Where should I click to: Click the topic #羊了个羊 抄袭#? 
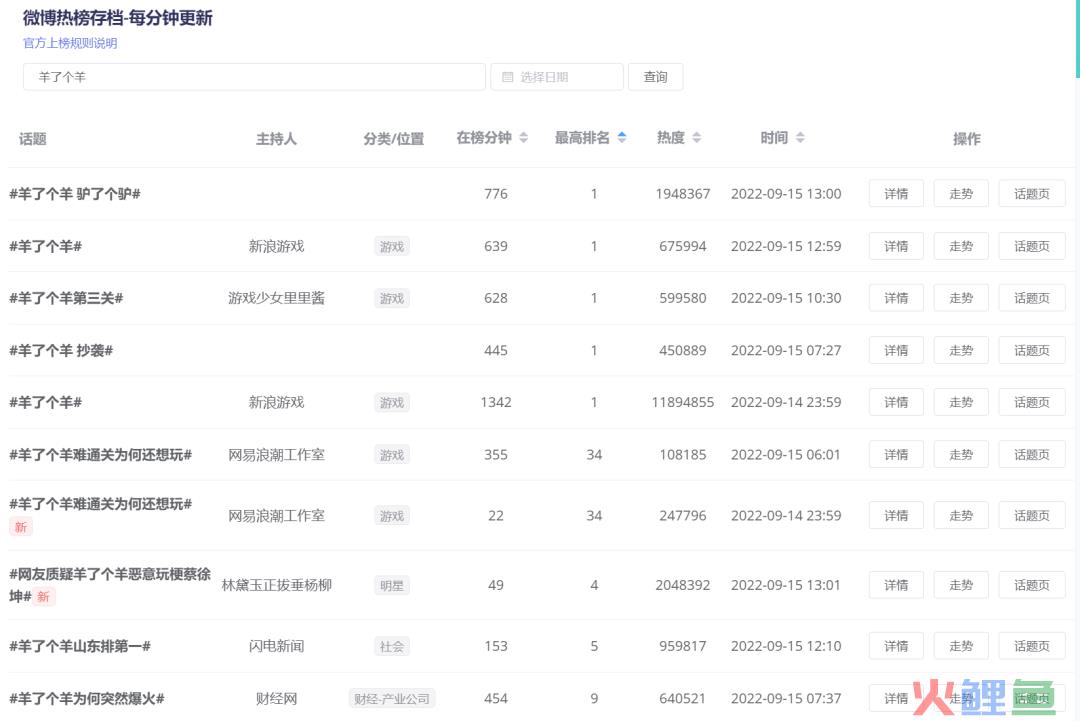click(61, 351)
